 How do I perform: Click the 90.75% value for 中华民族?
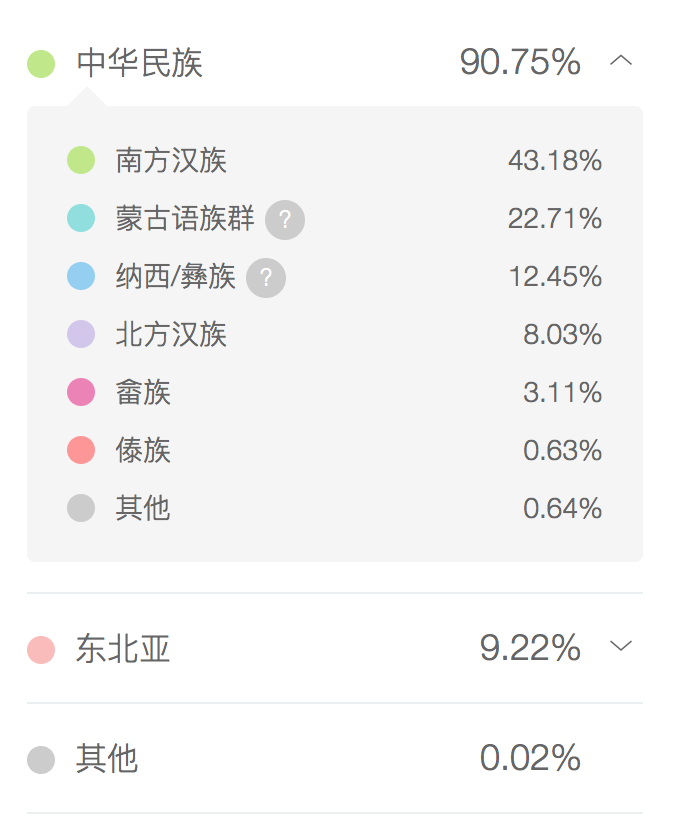tap(520, 62)
